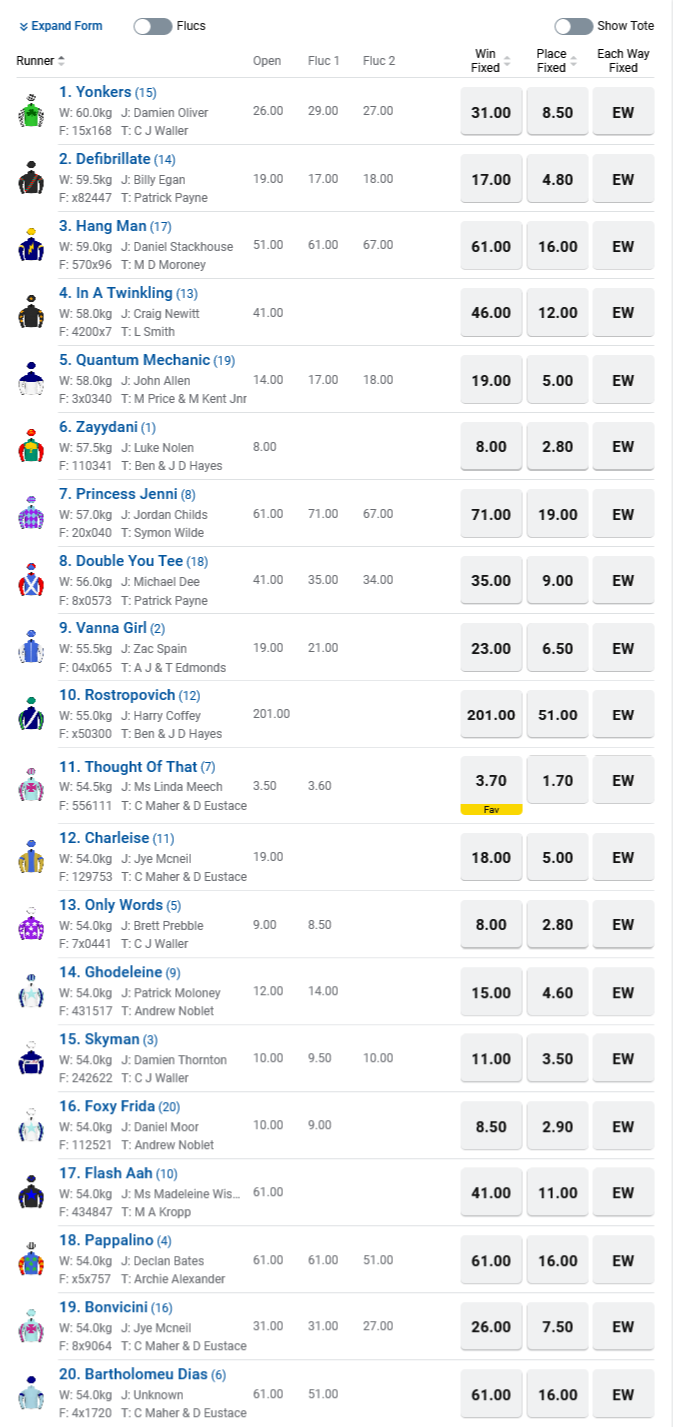Click the jockey silks icon for Princess Jenni
Image resolution: width=673 pixels, height=1427 pixels.
[x=31, y=513]
